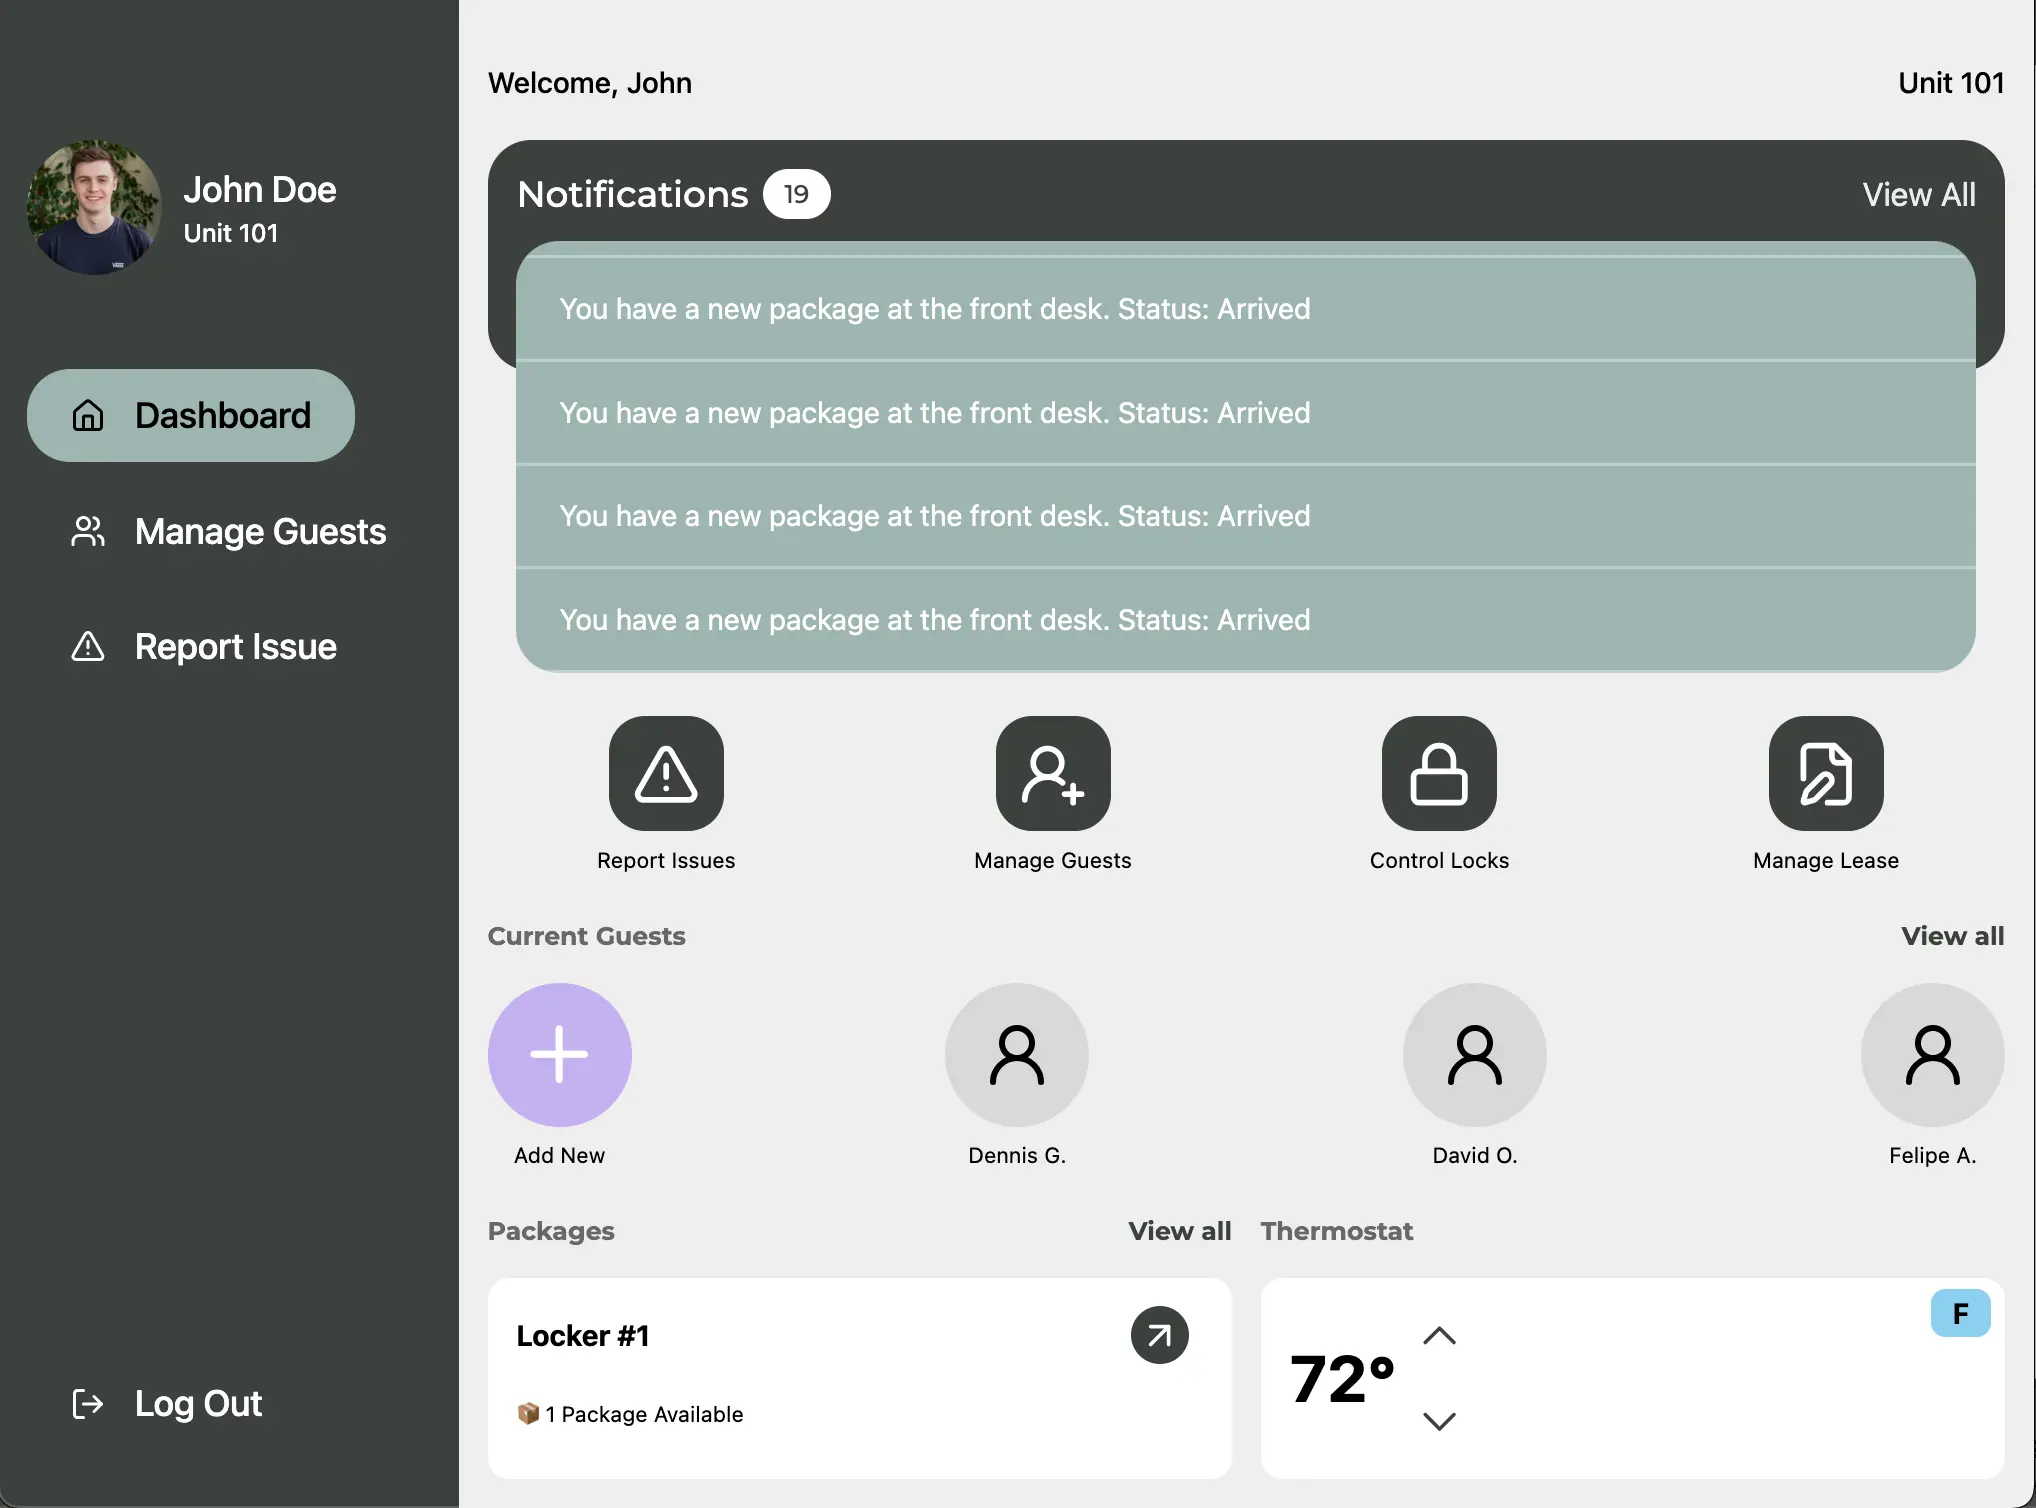2036x1508 pixels.
Task: Select the Report Issues warning triangle icon
Action: point(665,773)
